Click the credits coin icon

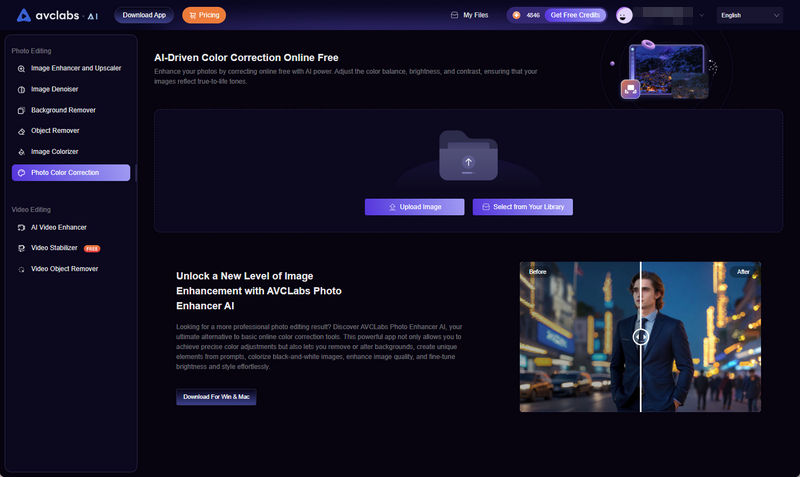click(517, 15)
